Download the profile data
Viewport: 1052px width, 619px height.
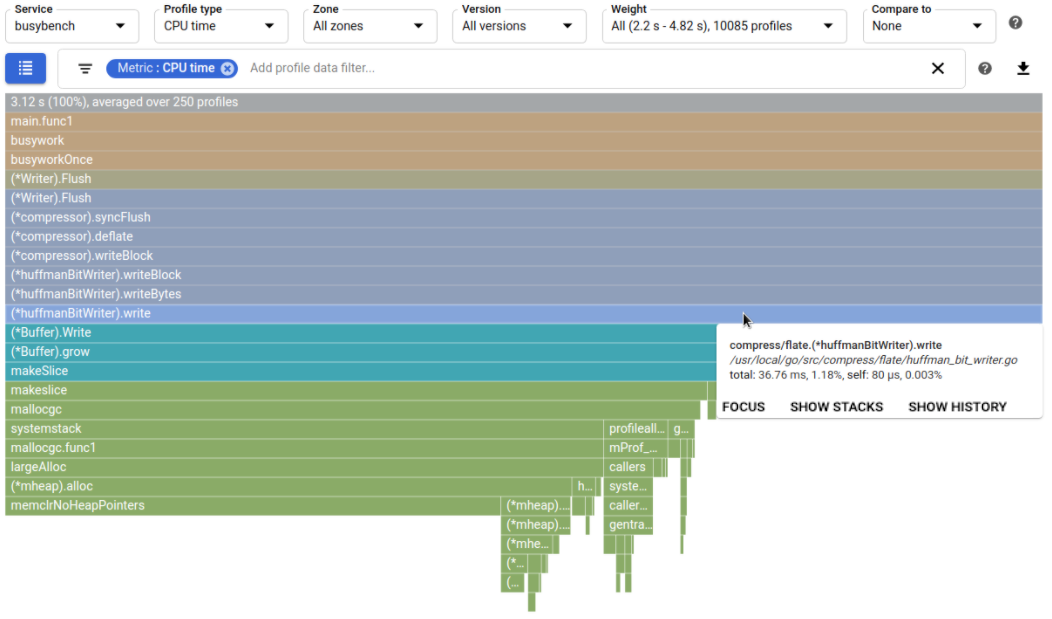[1023, 68]
